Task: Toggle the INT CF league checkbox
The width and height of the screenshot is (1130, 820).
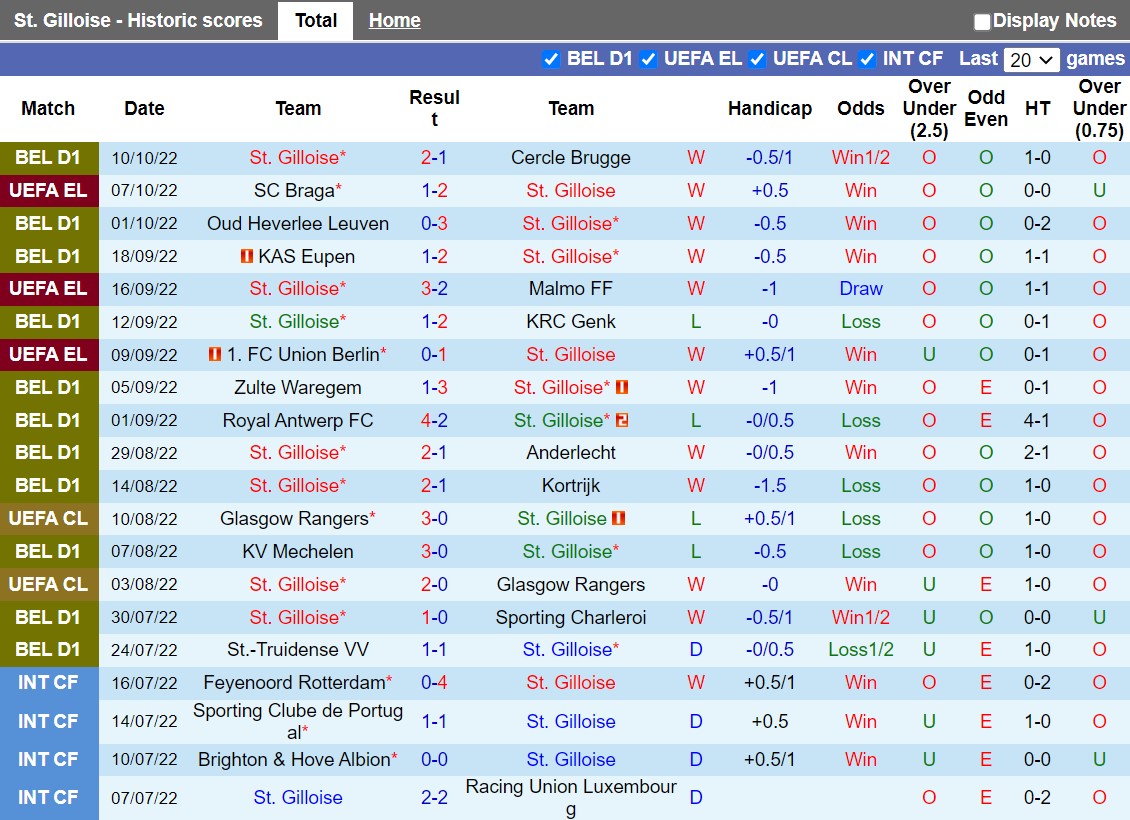Action: [868, 59]
